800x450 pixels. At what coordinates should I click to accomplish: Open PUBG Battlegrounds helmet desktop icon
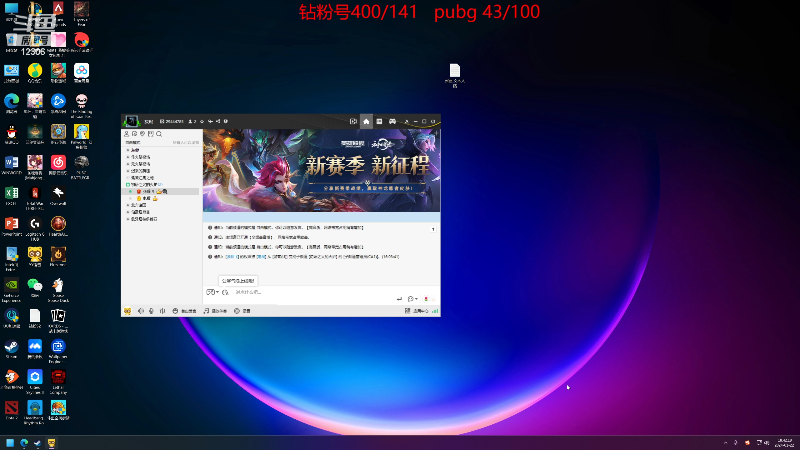81,165
